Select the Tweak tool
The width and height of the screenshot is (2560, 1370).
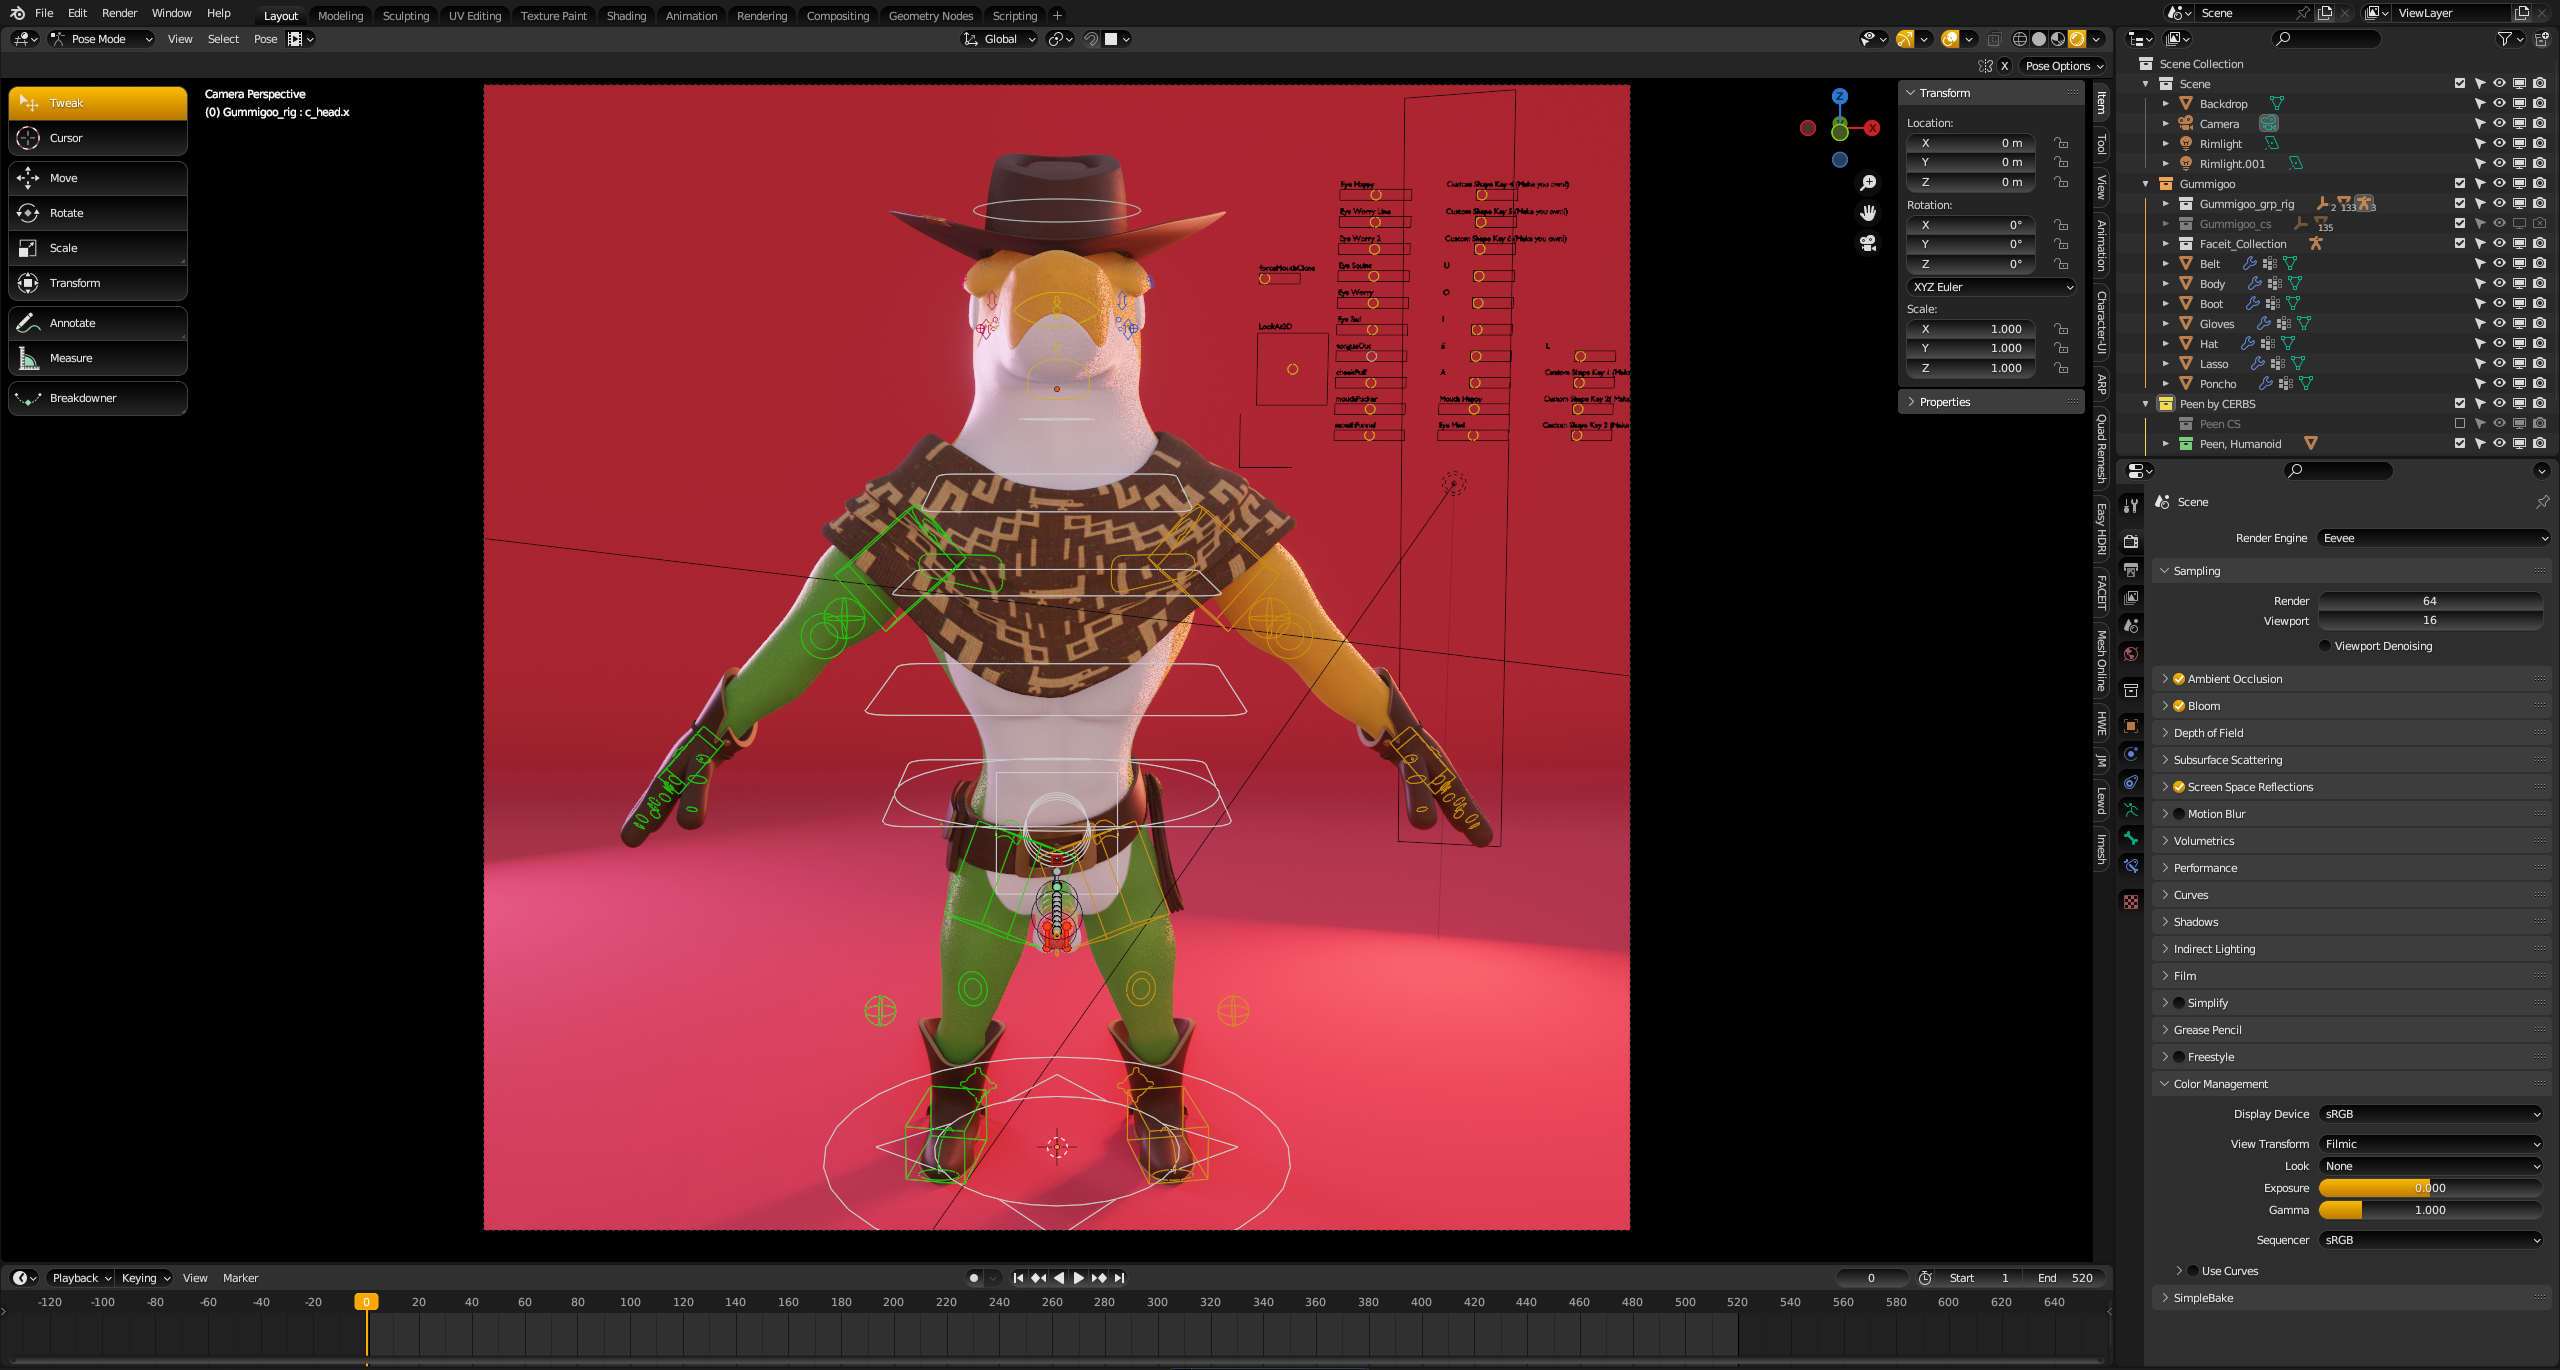pyautogui.click(x=98, y=103)
